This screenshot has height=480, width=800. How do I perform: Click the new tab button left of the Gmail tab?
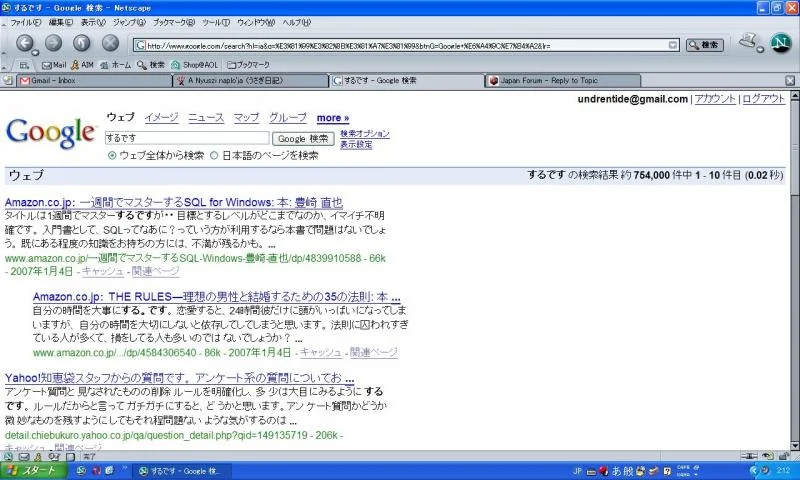[x=8, y=80]
